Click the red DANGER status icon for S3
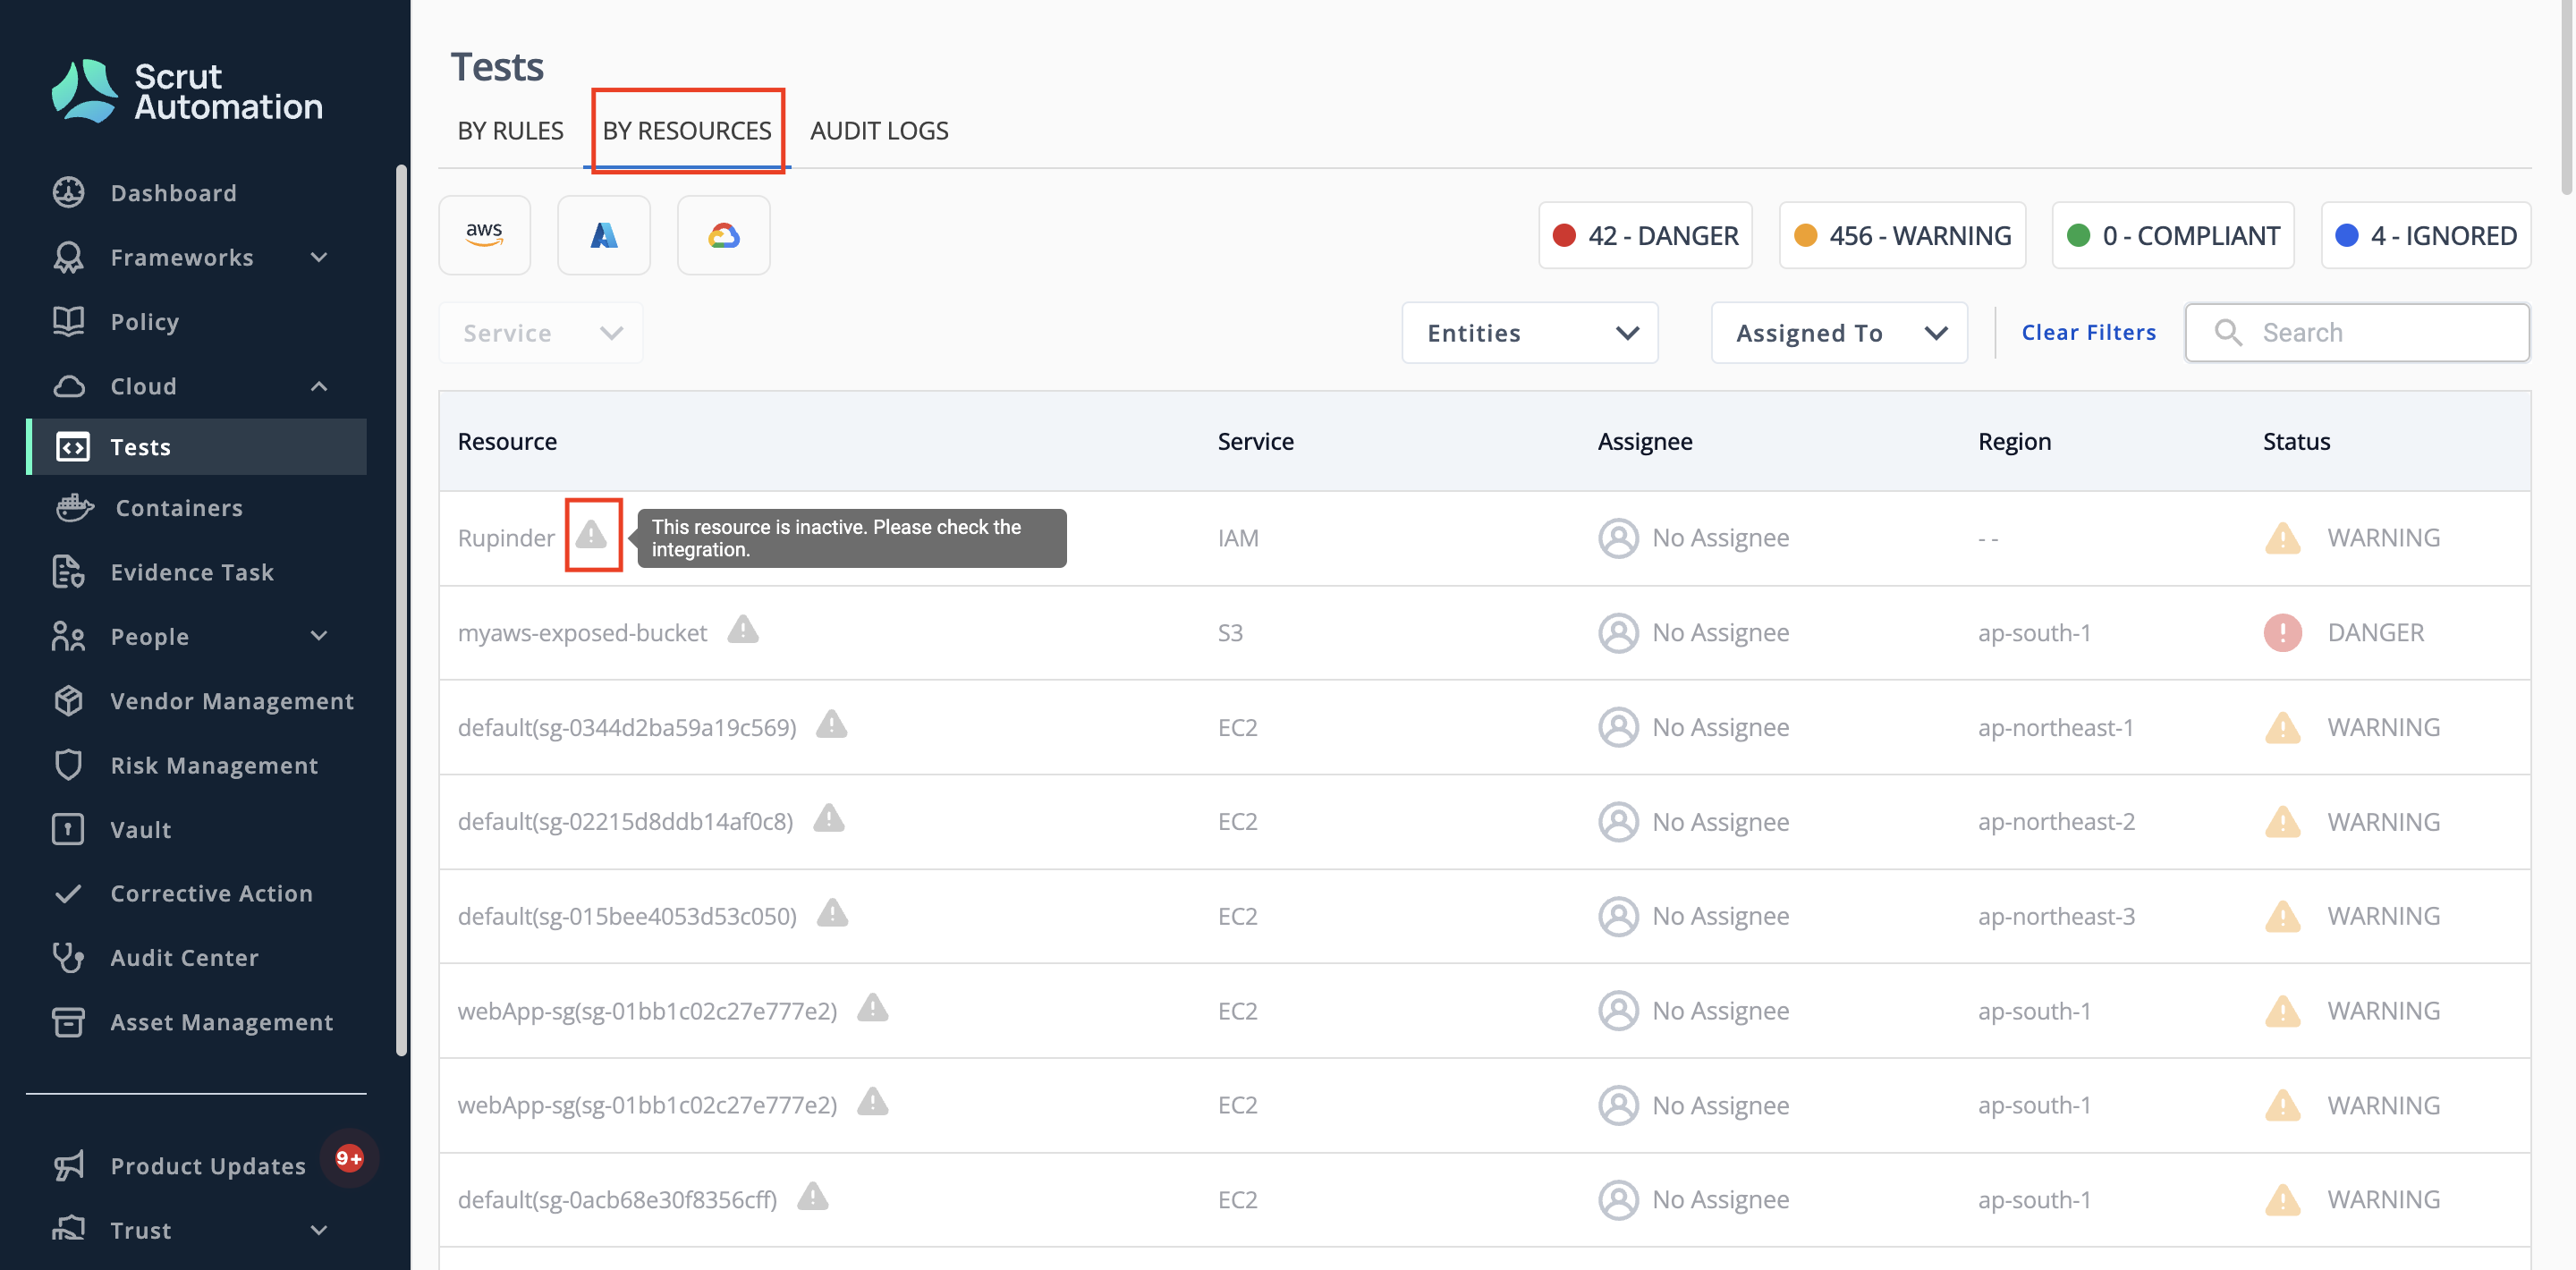Screen dimensions: 2576x1270 (2283, 632)
